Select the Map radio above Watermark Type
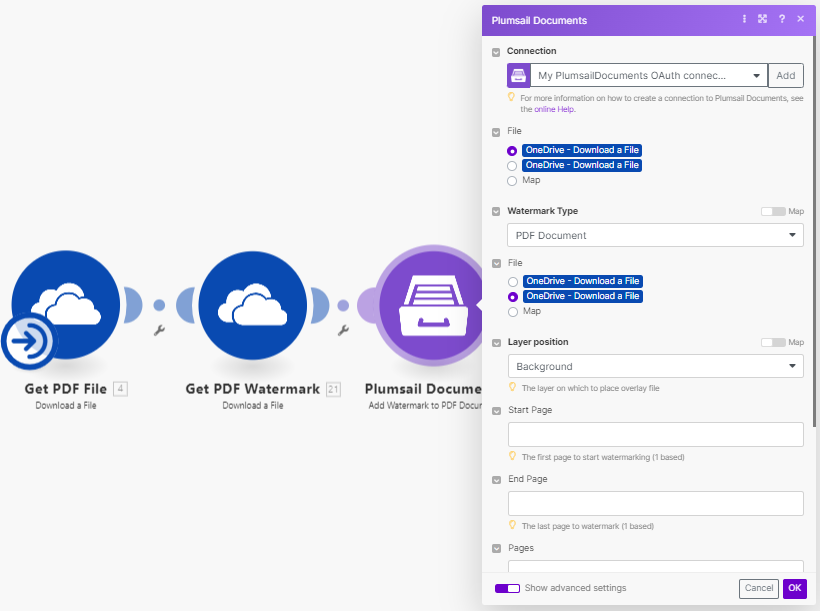The width and height of the screenshot is (820, 611). coord(512,181)
